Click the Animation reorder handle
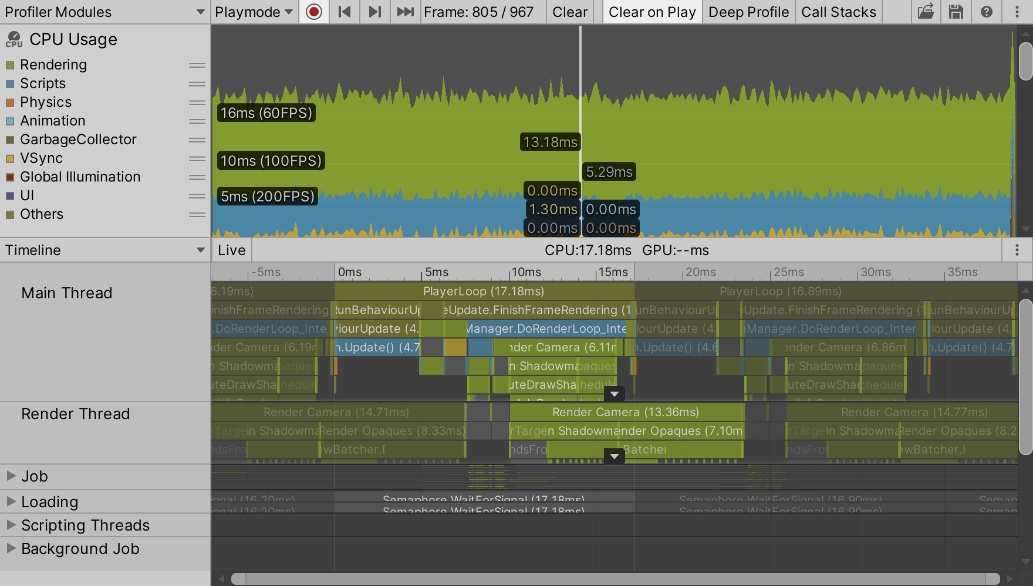Screen dimensions: 1033x586 (x=197, y=121)
